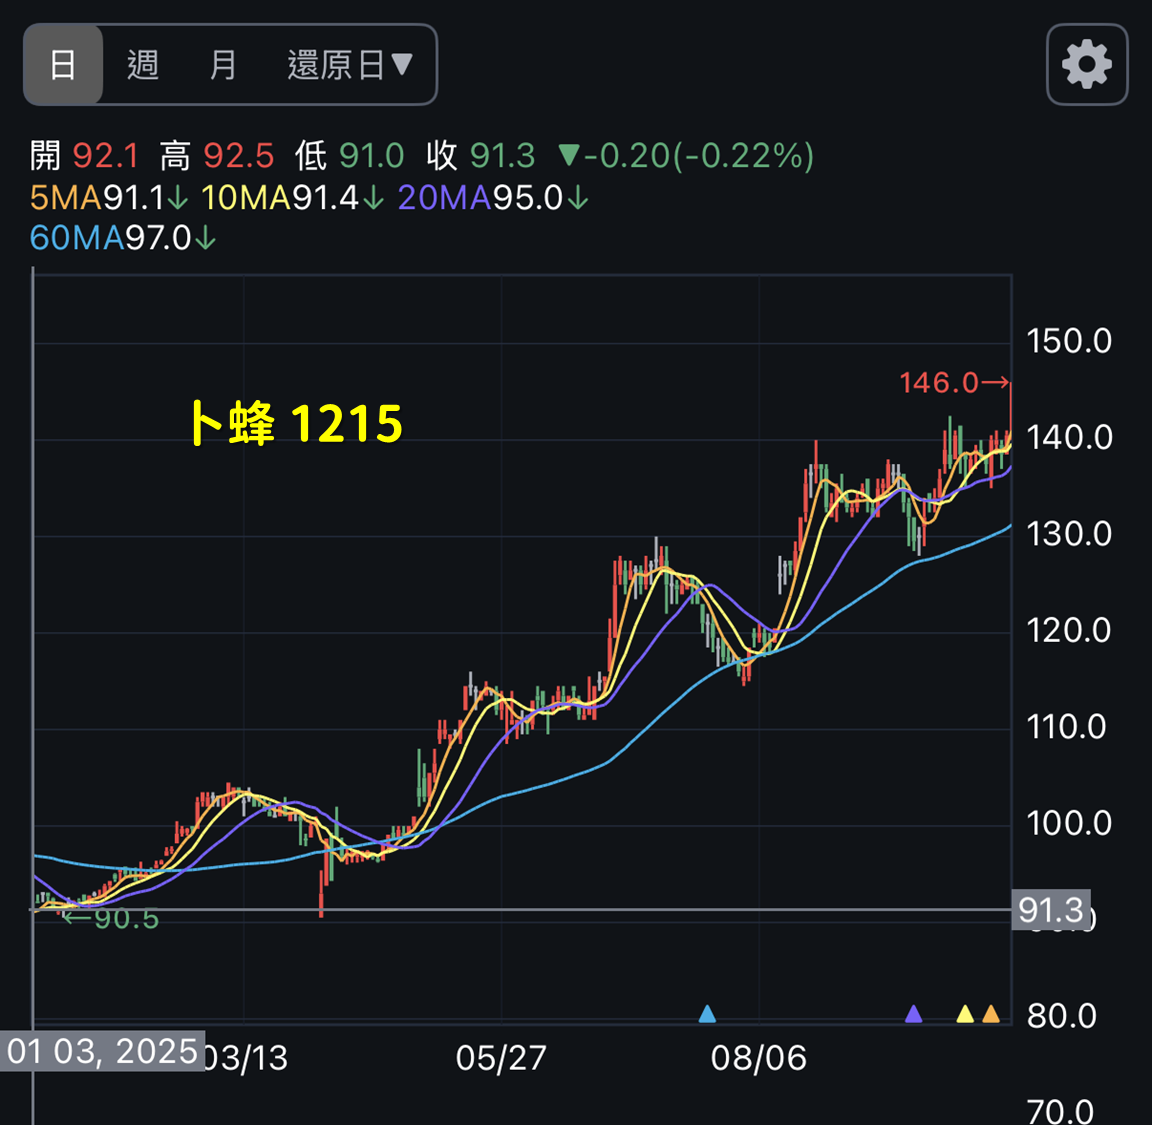Click the 01 03, 2025 date label
Viewport: 1152px width, 1125px height.
(102, 1051)
